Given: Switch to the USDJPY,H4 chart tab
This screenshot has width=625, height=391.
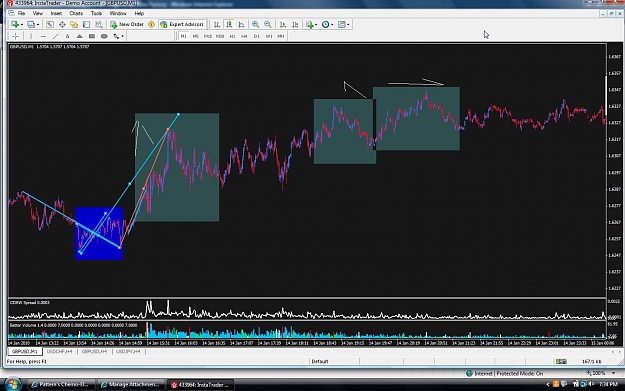Looking at the screenshot, I should click(x=128, y=352).
